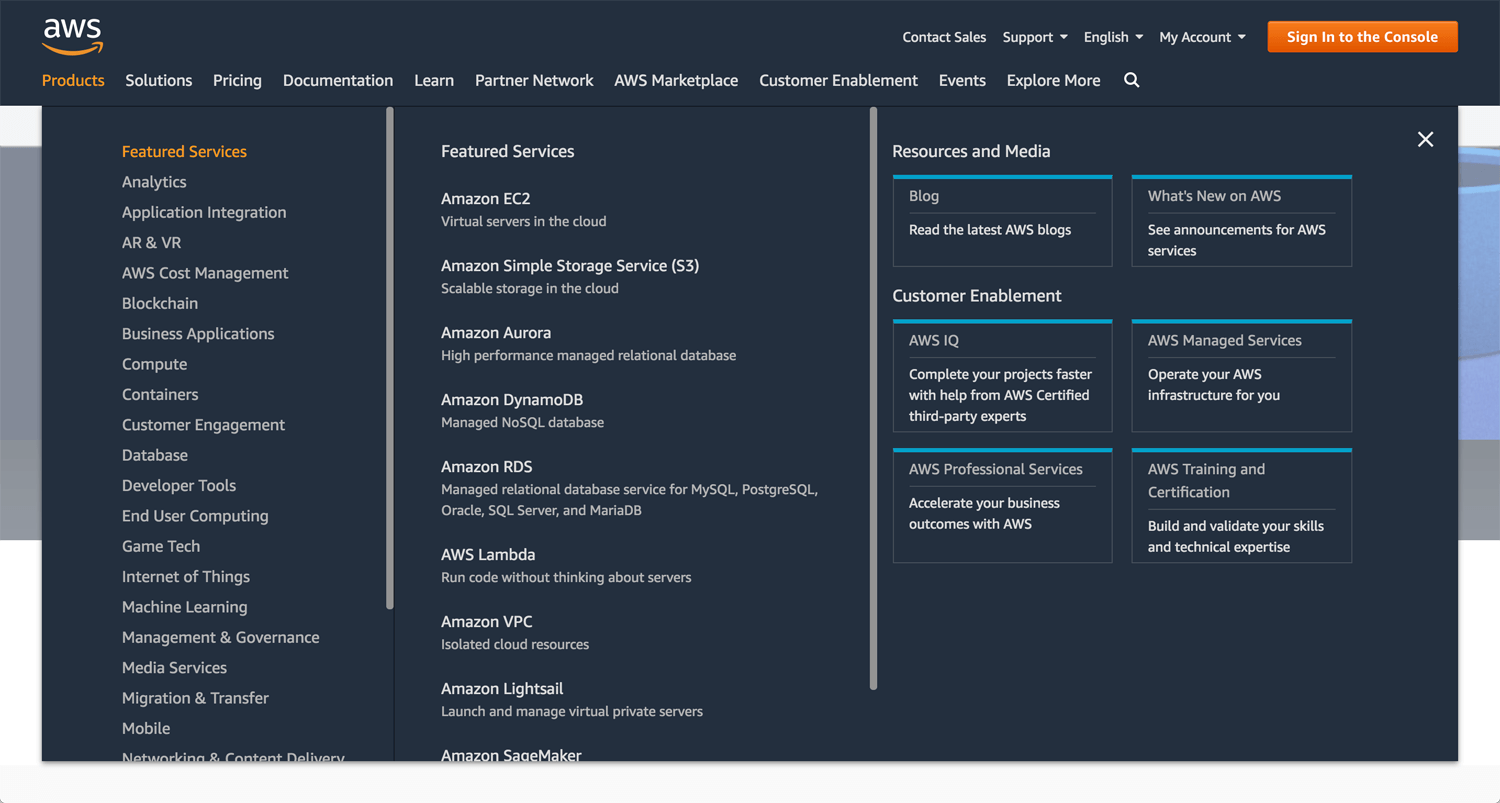Click Sign In to the Console
Screen dimensions: 1500x803
click(x=1362, y=37)
